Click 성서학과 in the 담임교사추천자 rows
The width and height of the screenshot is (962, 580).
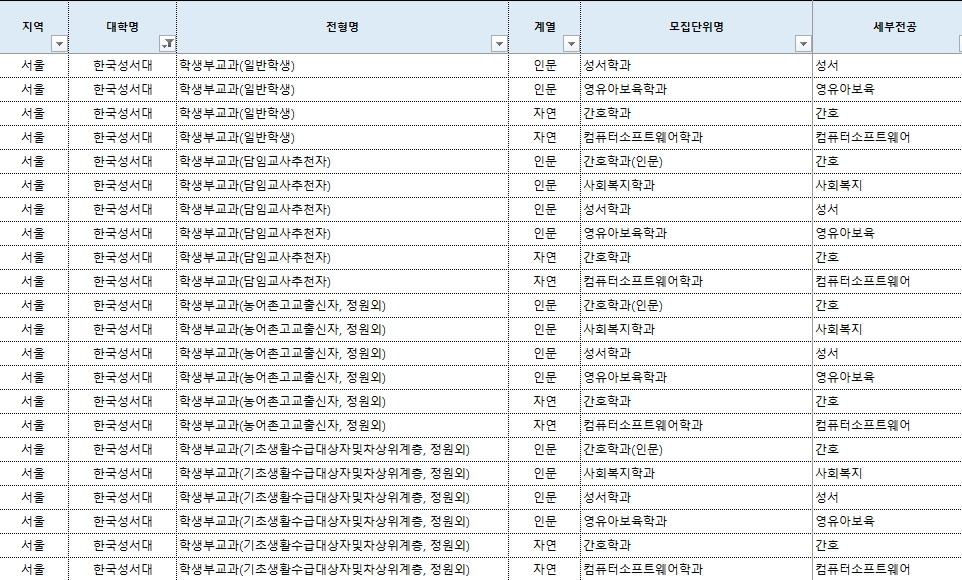click(x=607, y=209)
